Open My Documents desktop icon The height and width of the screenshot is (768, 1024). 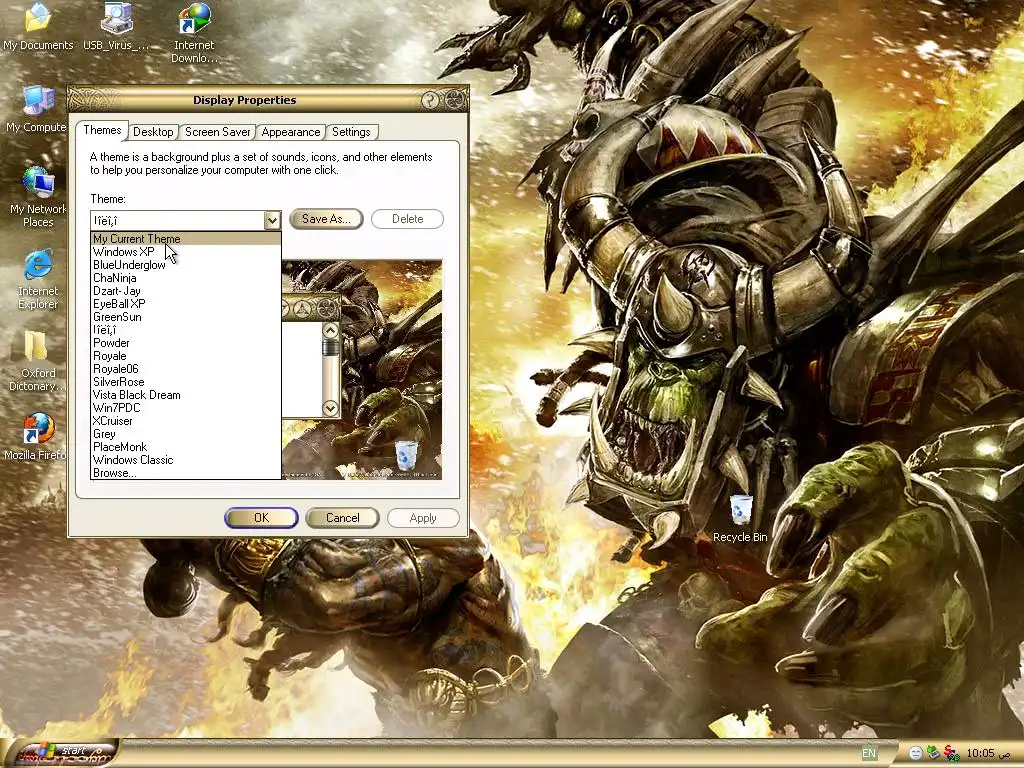click(x=38, y=26)
